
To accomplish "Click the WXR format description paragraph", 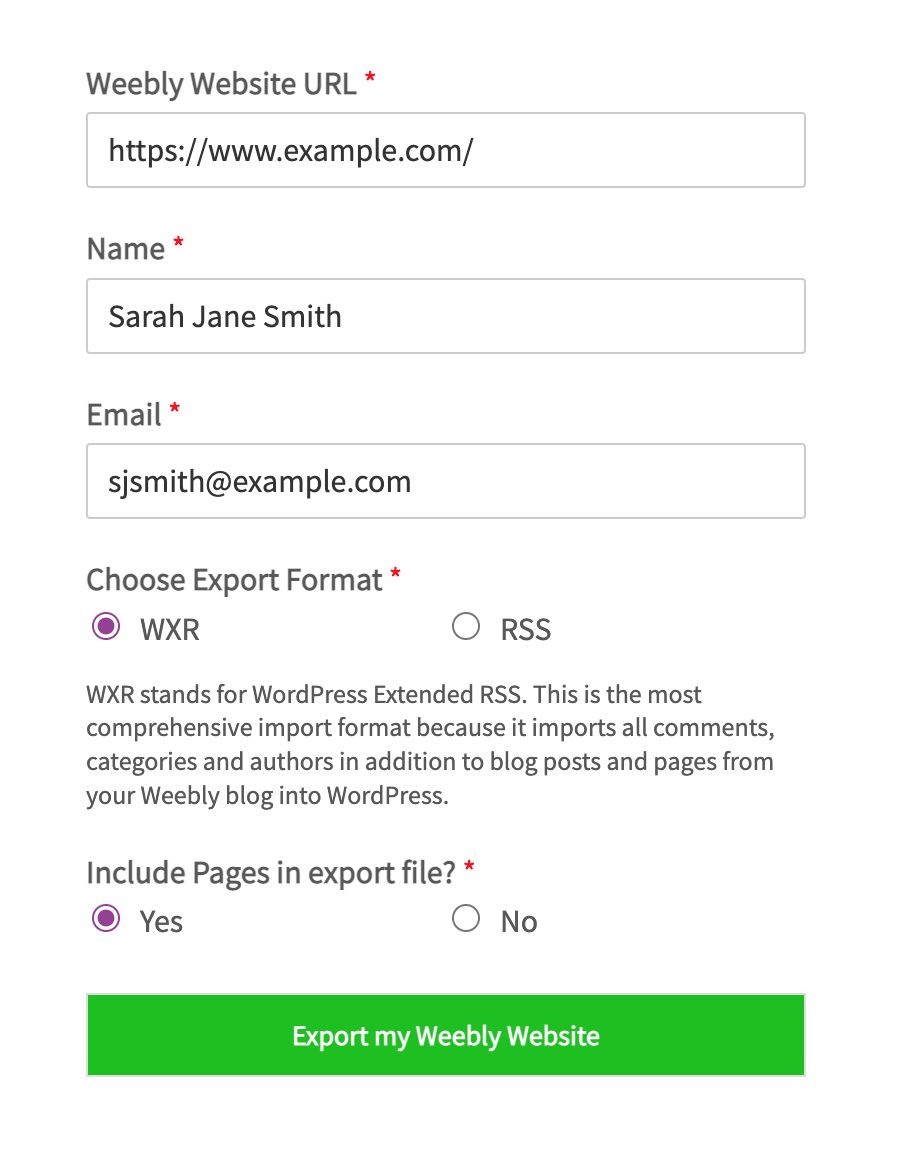I will pos(430,744).
